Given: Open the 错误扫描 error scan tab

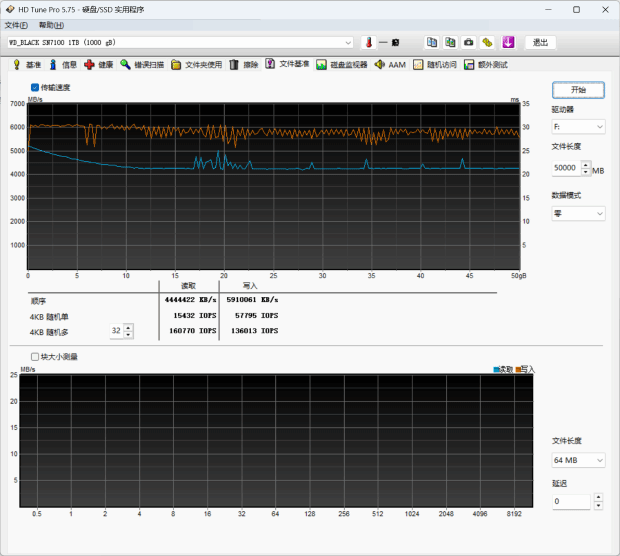Looking at the screenshot, I should click(142, 64).
